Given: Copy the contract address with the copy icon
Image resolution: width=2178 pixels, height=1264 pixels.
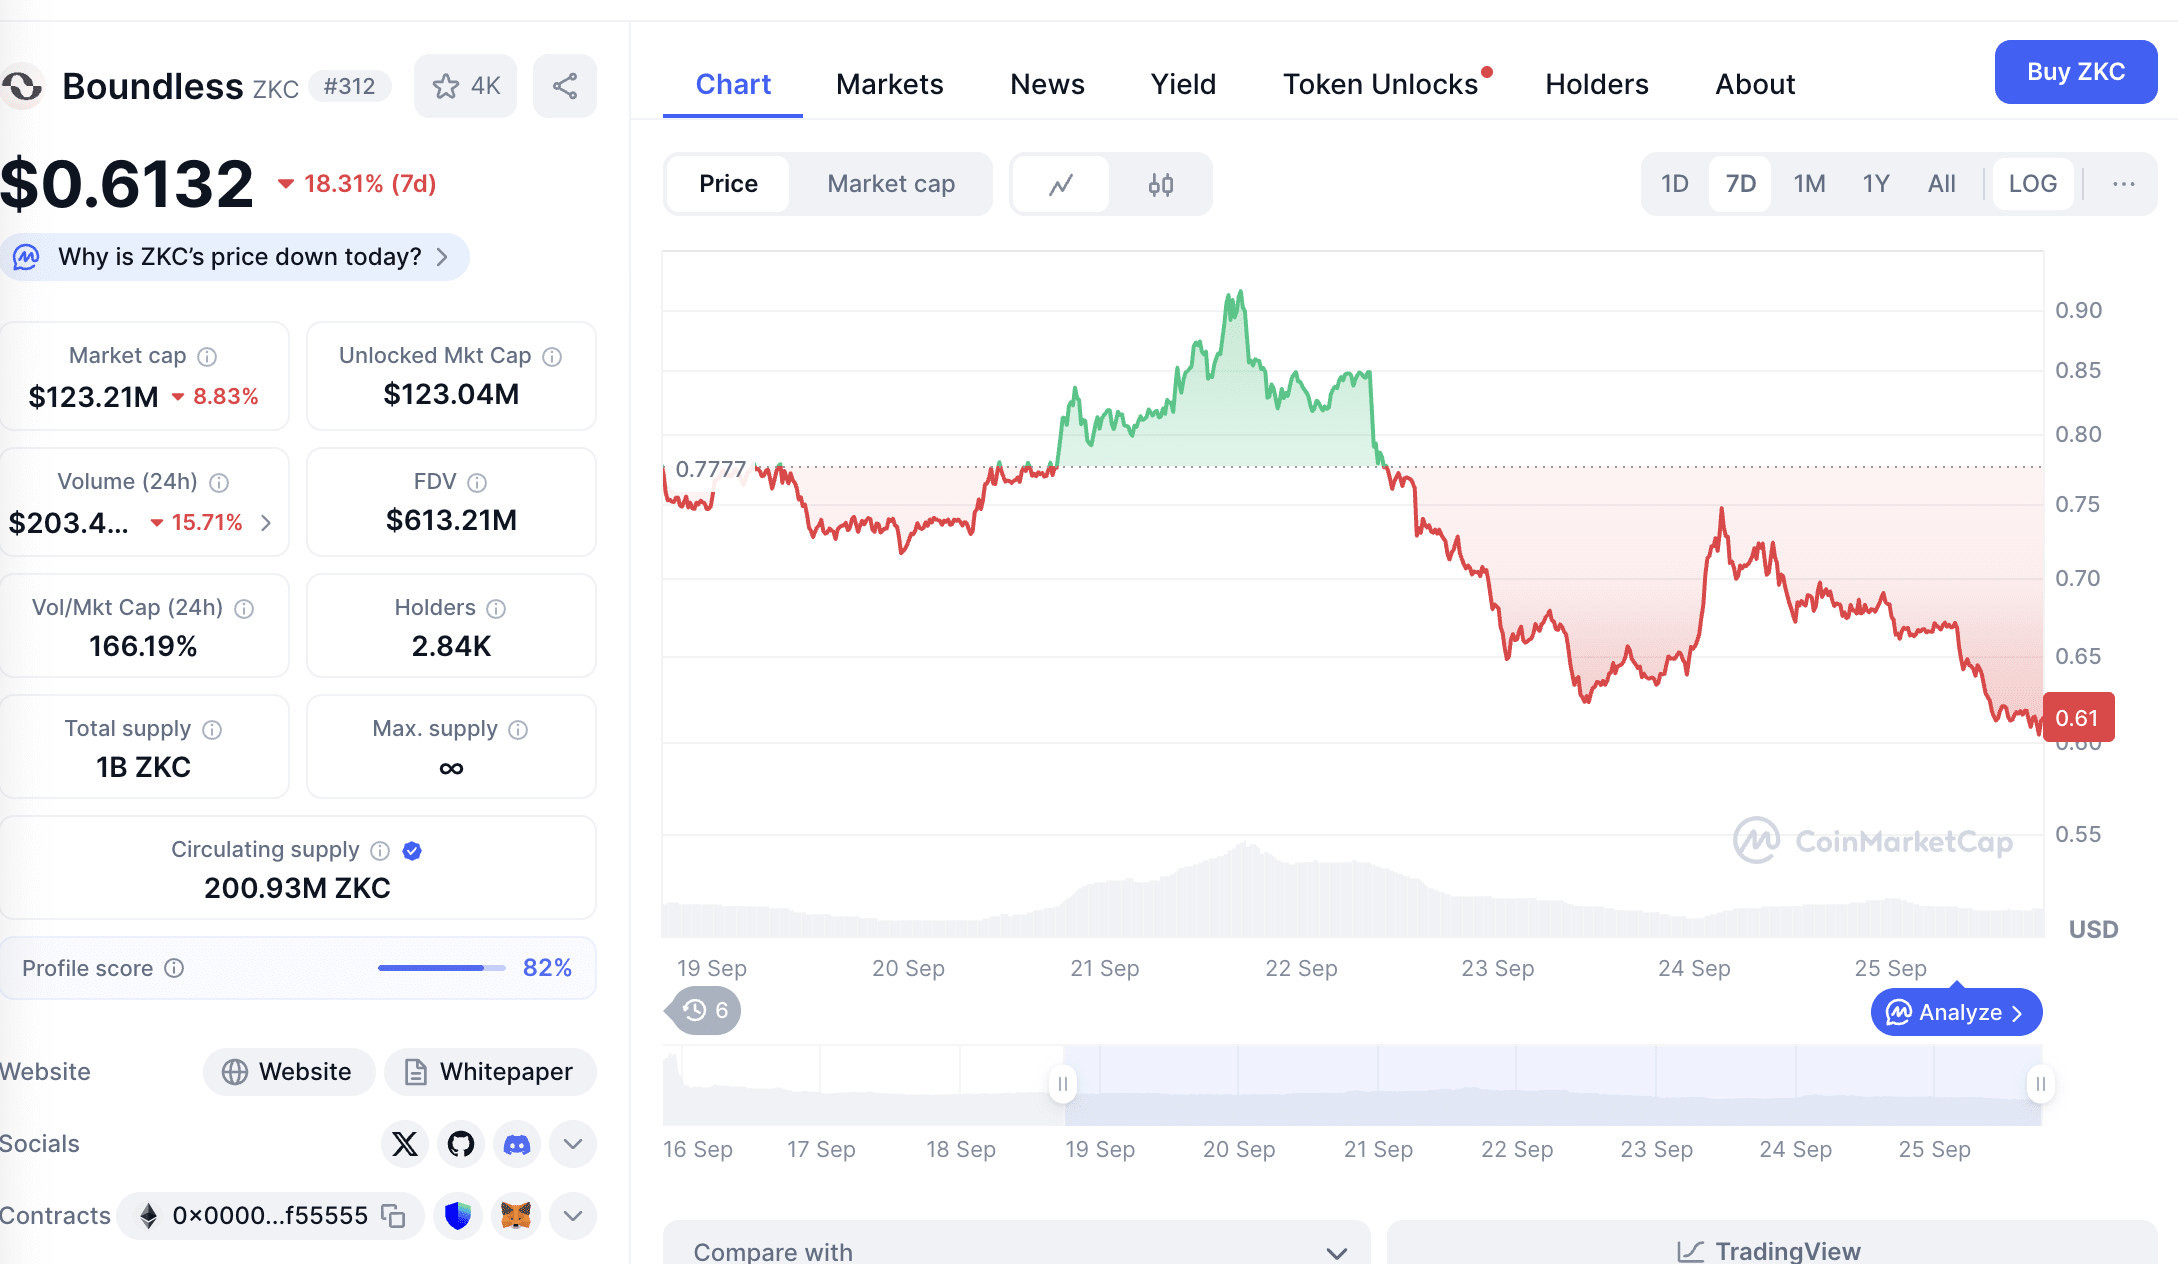Looking at the screenshot, I should (x=394, y=1216).
